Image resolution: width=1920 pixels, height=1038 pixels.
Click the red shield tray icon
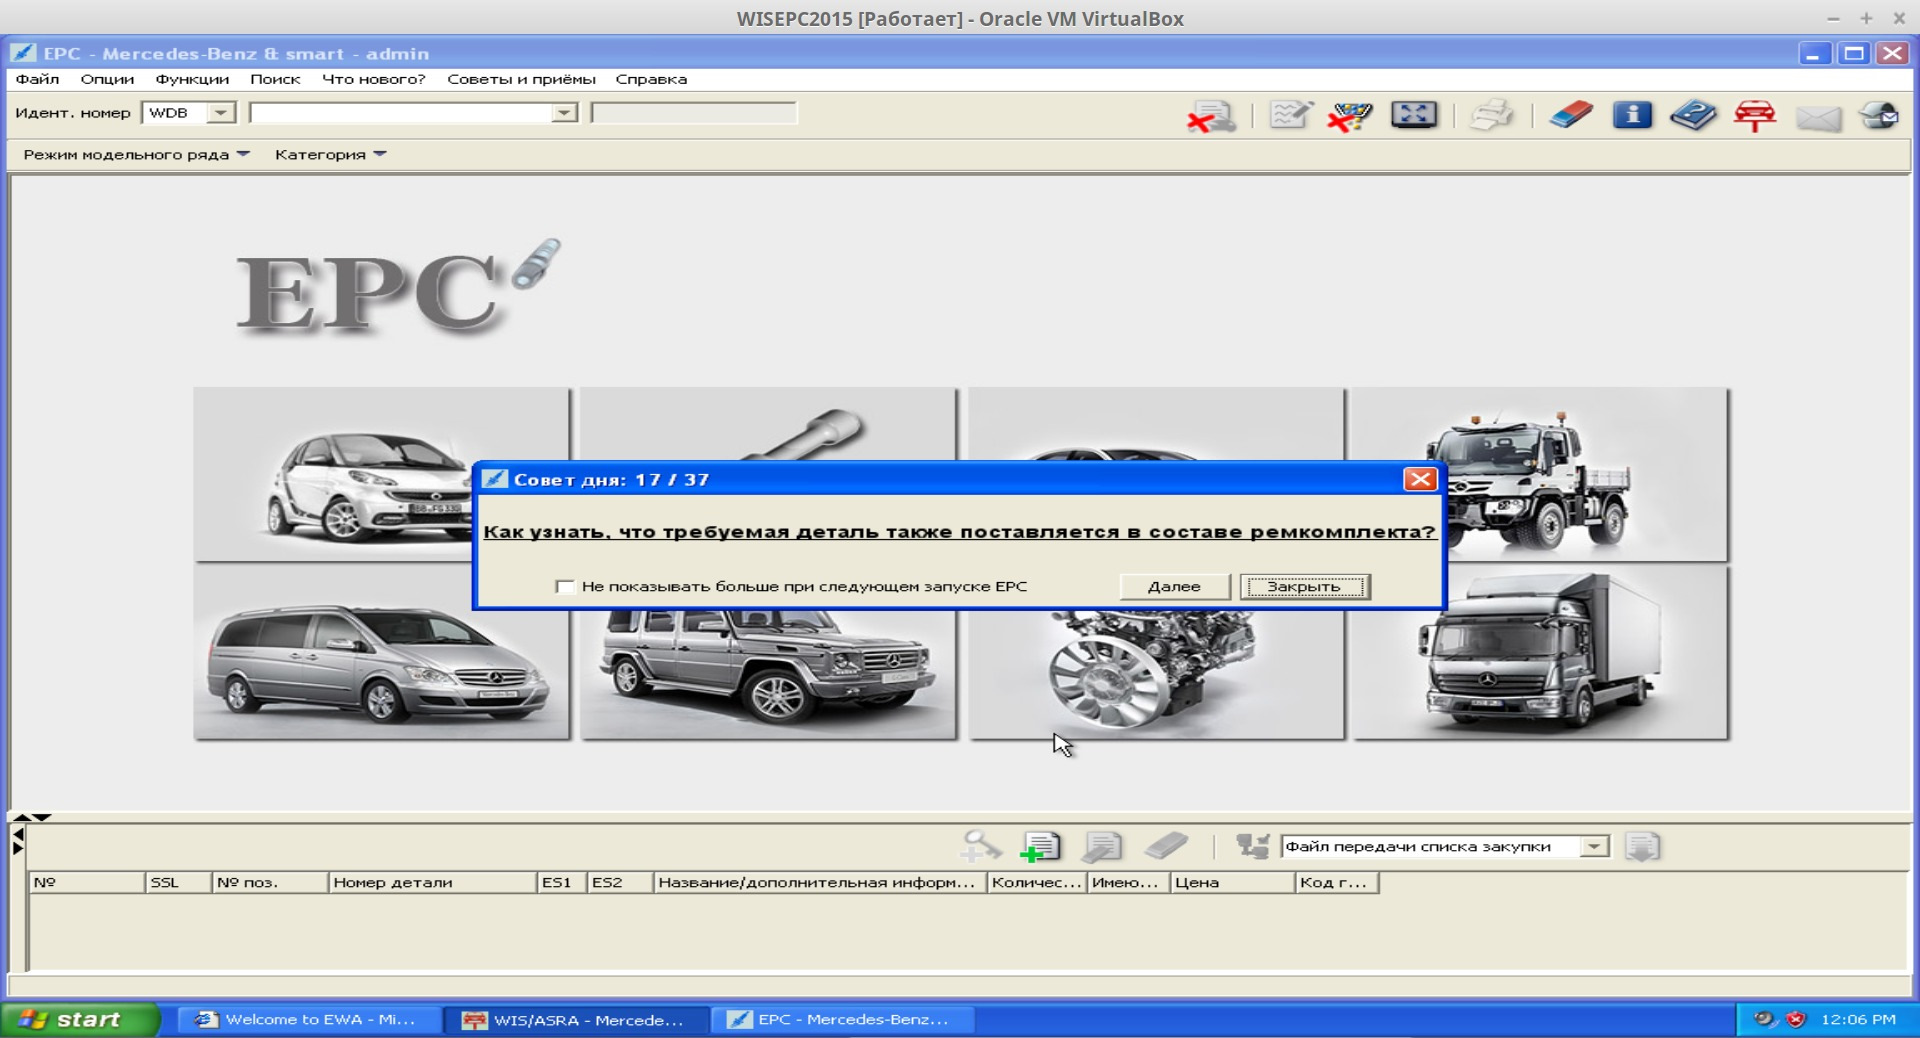click(1796, 1019)
